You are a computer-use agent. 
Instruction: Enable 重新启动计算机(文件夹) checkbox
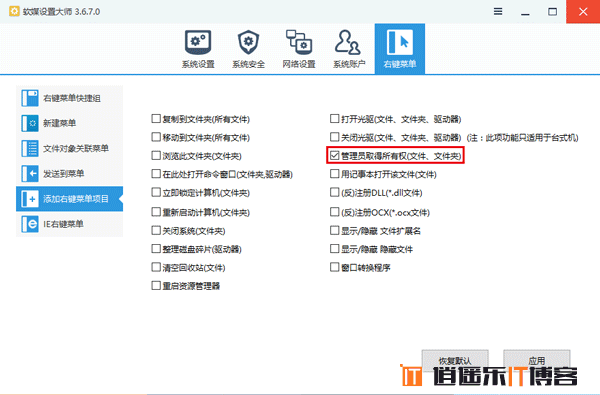coord(156,212)
